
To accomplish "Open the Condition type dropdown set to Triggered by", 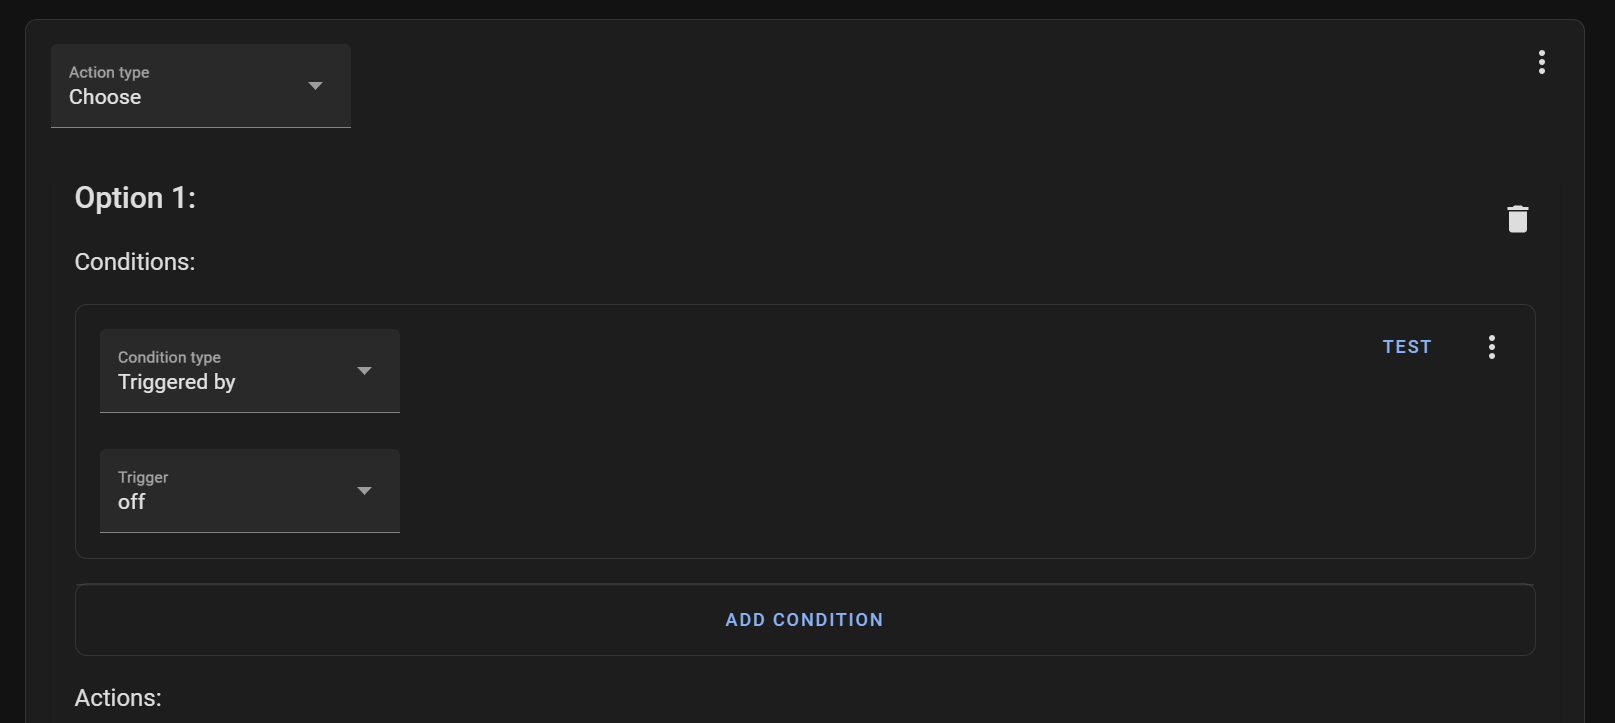I will coord(250,371).
